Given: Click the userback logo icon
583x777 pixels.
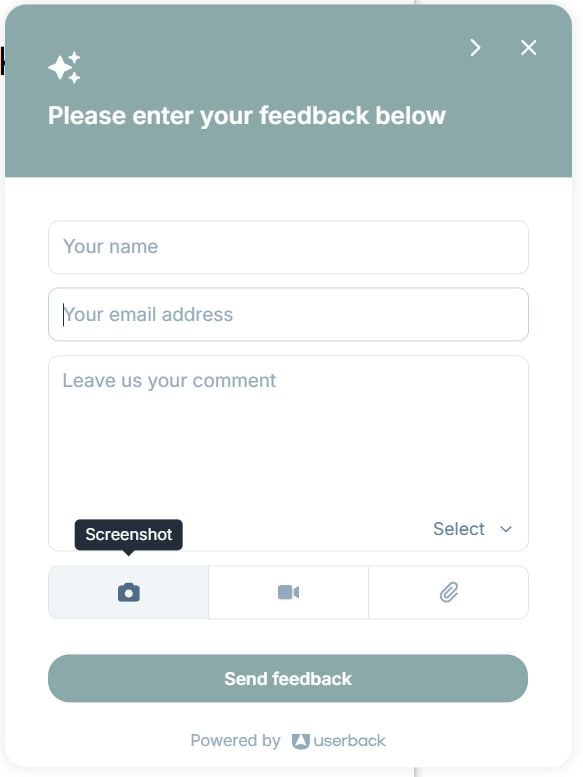Looking at the screenshot, I should click(x=301, y=741).
